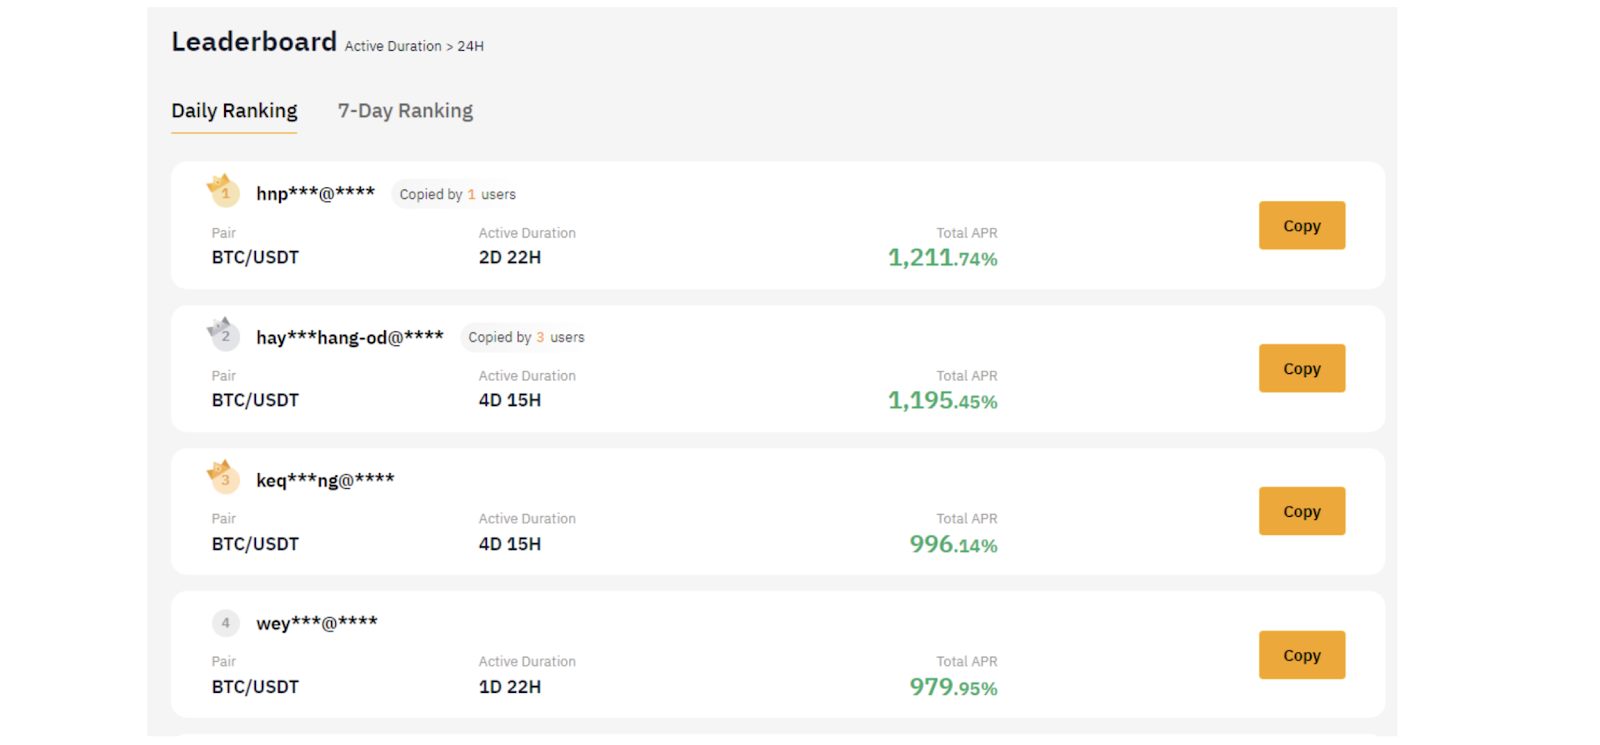Image resolution: width=1600 pixels, height=745 pixels.
Task: Click the gold rank 1 medal icon
Action: coord(223,190)
